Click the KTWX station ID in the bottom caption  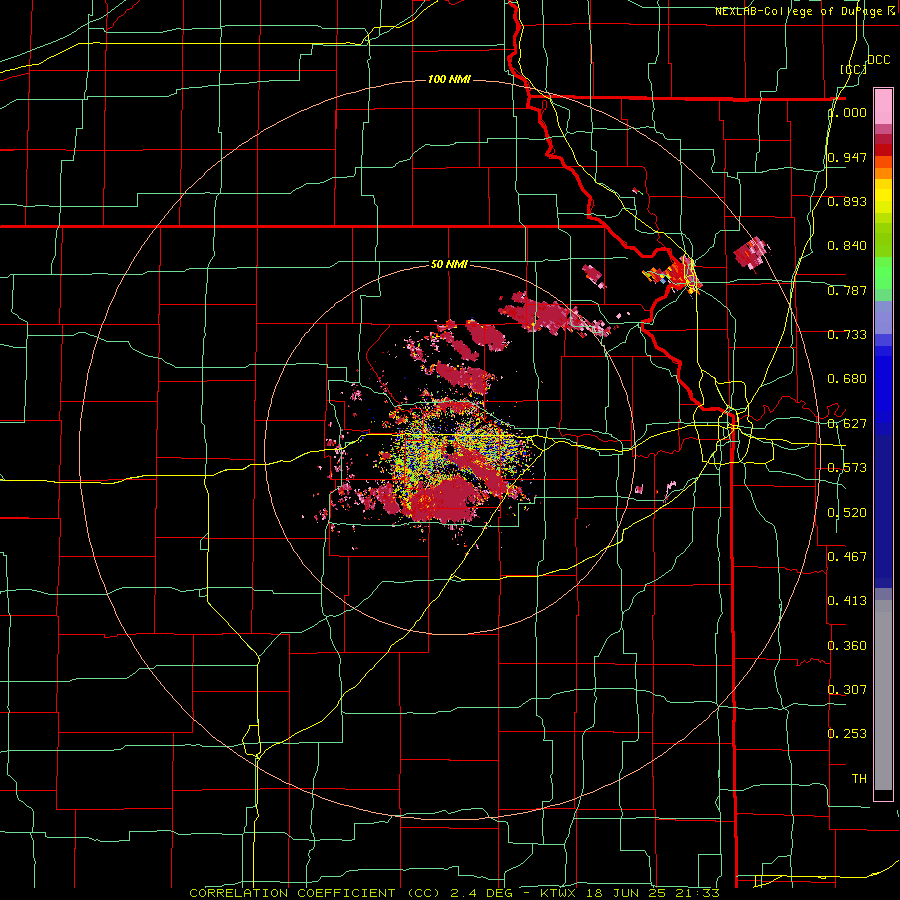tap(557, 893)
